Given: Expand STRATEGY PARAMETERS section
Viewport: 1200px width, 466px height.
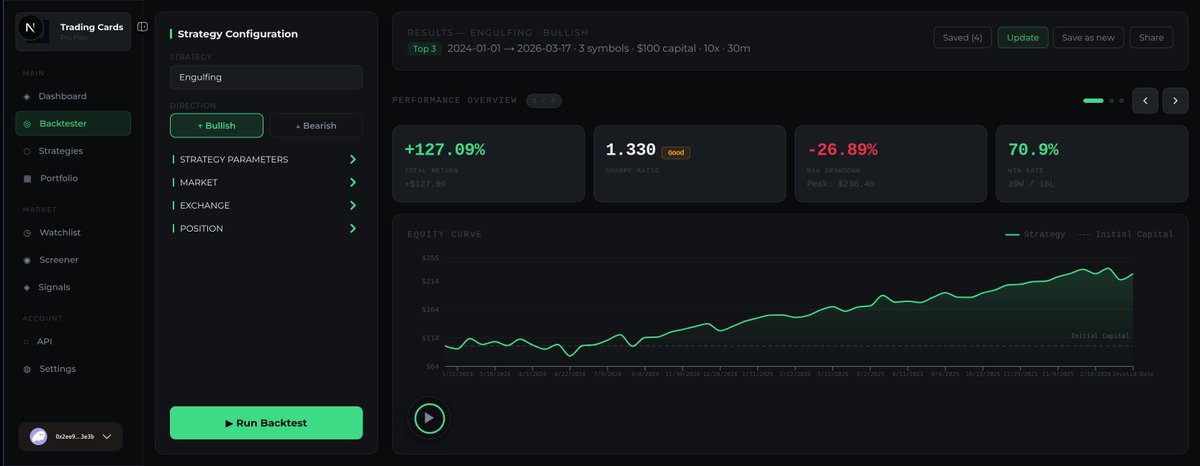Looking at the screenshot, I should (266, 159).
